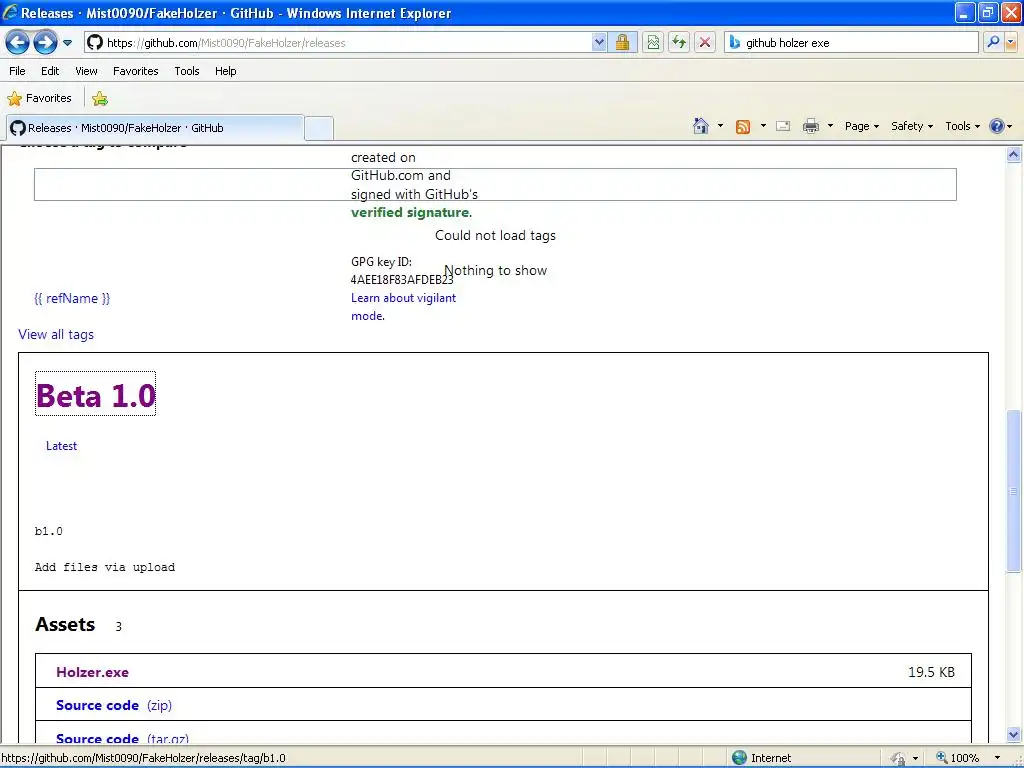Click the vertical scrollbar thumb
Screen dimensions: 1024x768
point(1014,491)
